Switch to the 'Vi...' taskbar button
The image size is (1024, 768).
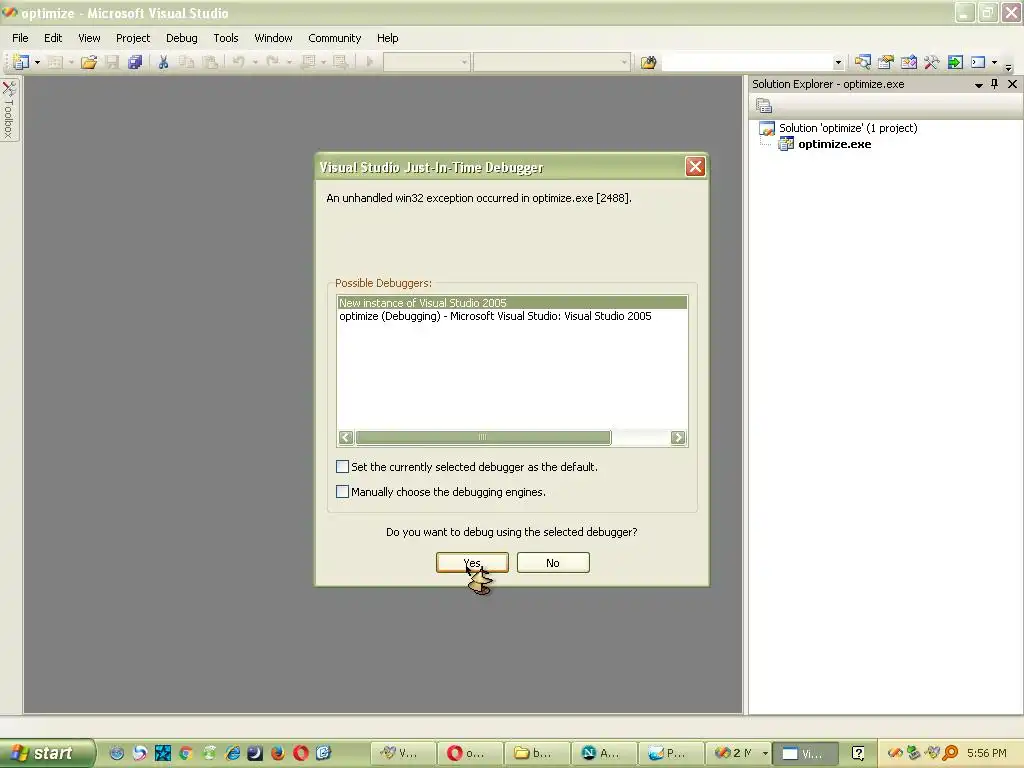(x=807, y=754)
